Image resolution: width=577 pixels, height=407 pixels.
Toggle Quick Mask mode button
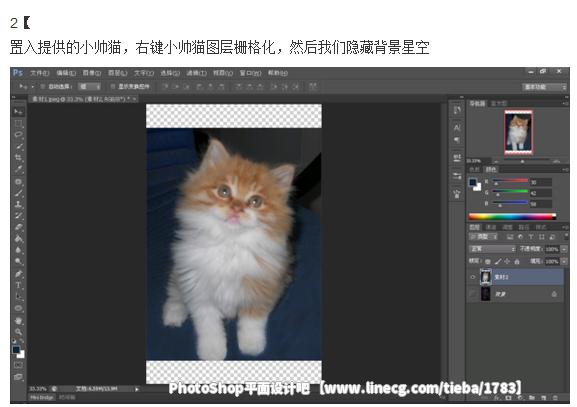[x=18, y=365]
